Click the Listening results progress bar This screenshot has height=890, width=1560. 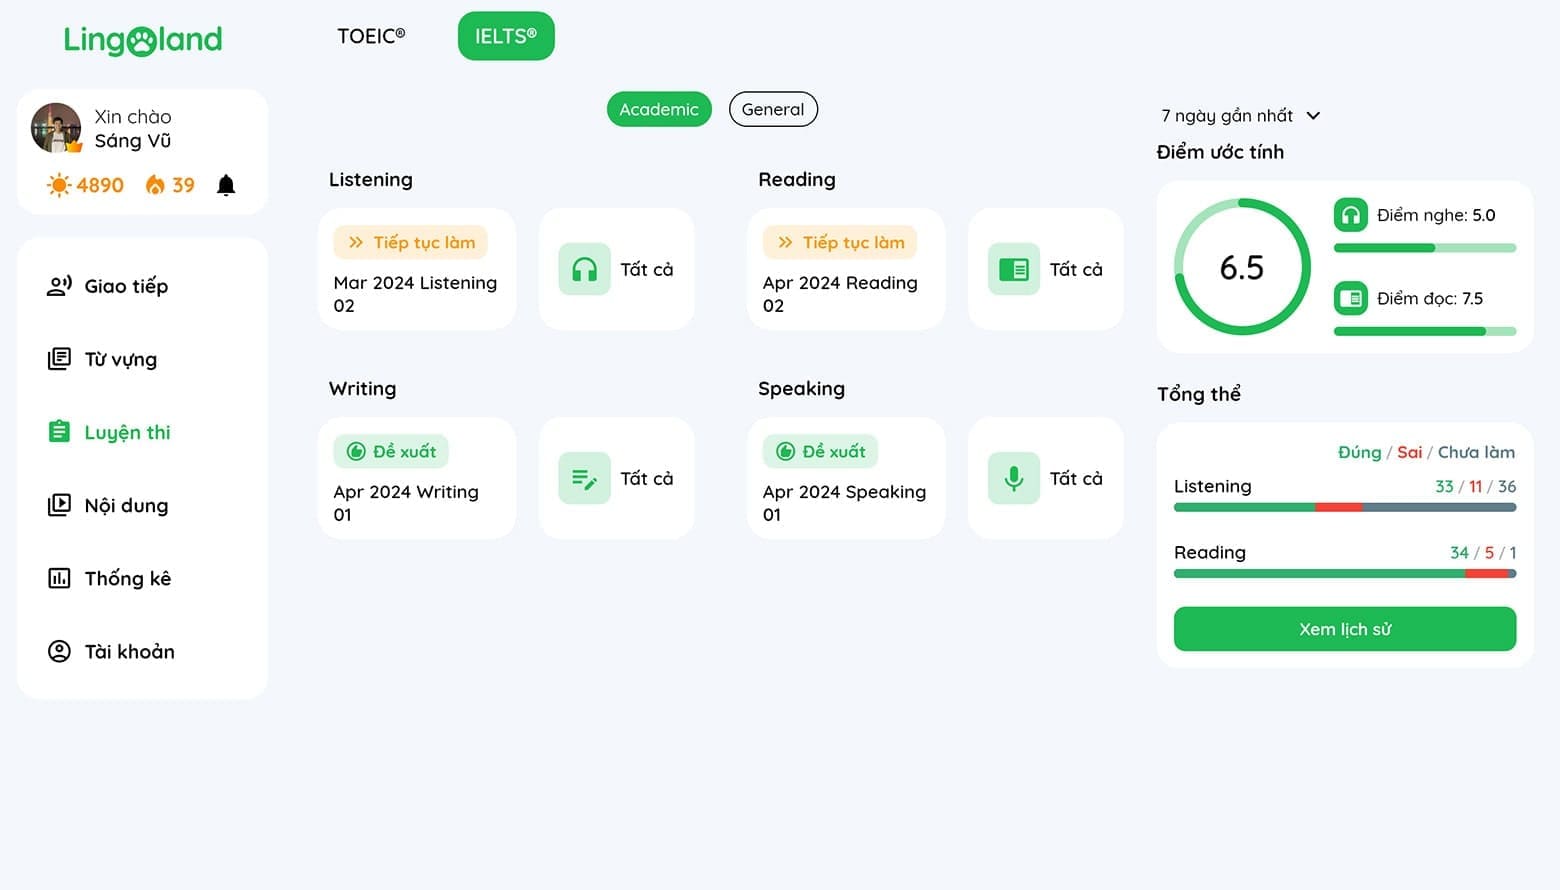pyautogui.click(x=1344, y=507)
